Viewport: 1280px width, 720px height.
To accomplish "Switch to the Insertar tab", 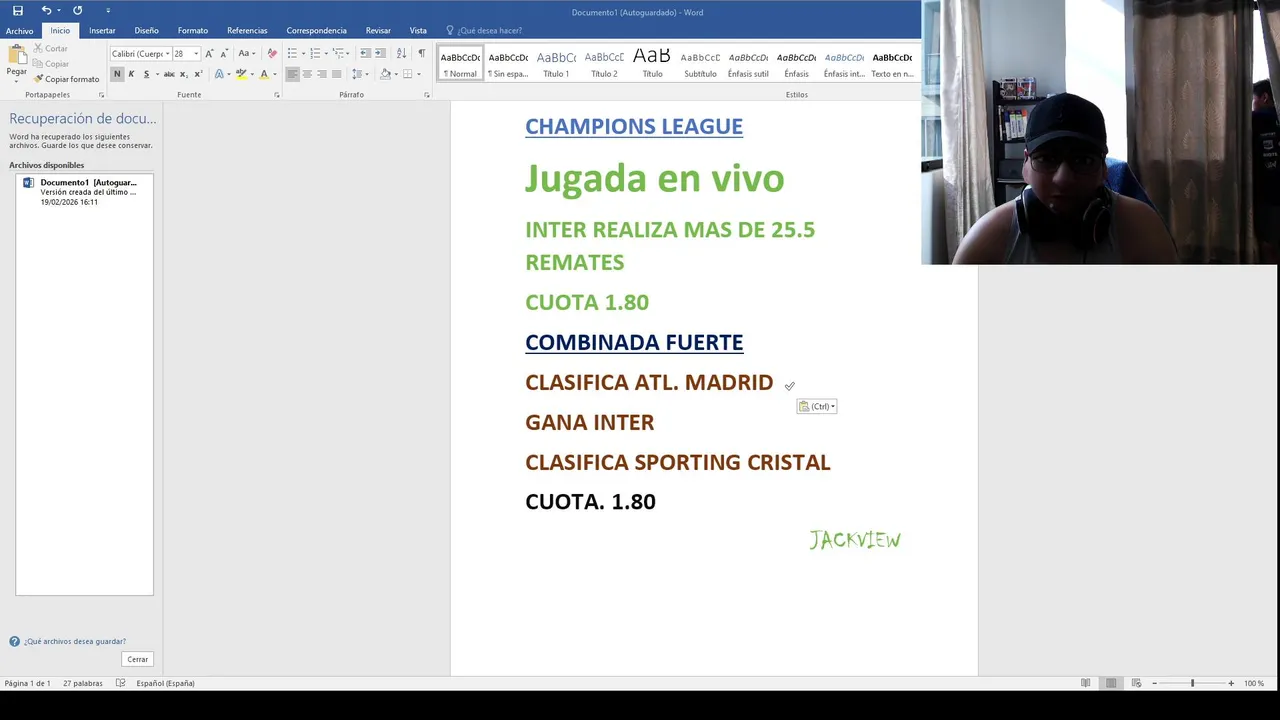I will tap(102, 31).
